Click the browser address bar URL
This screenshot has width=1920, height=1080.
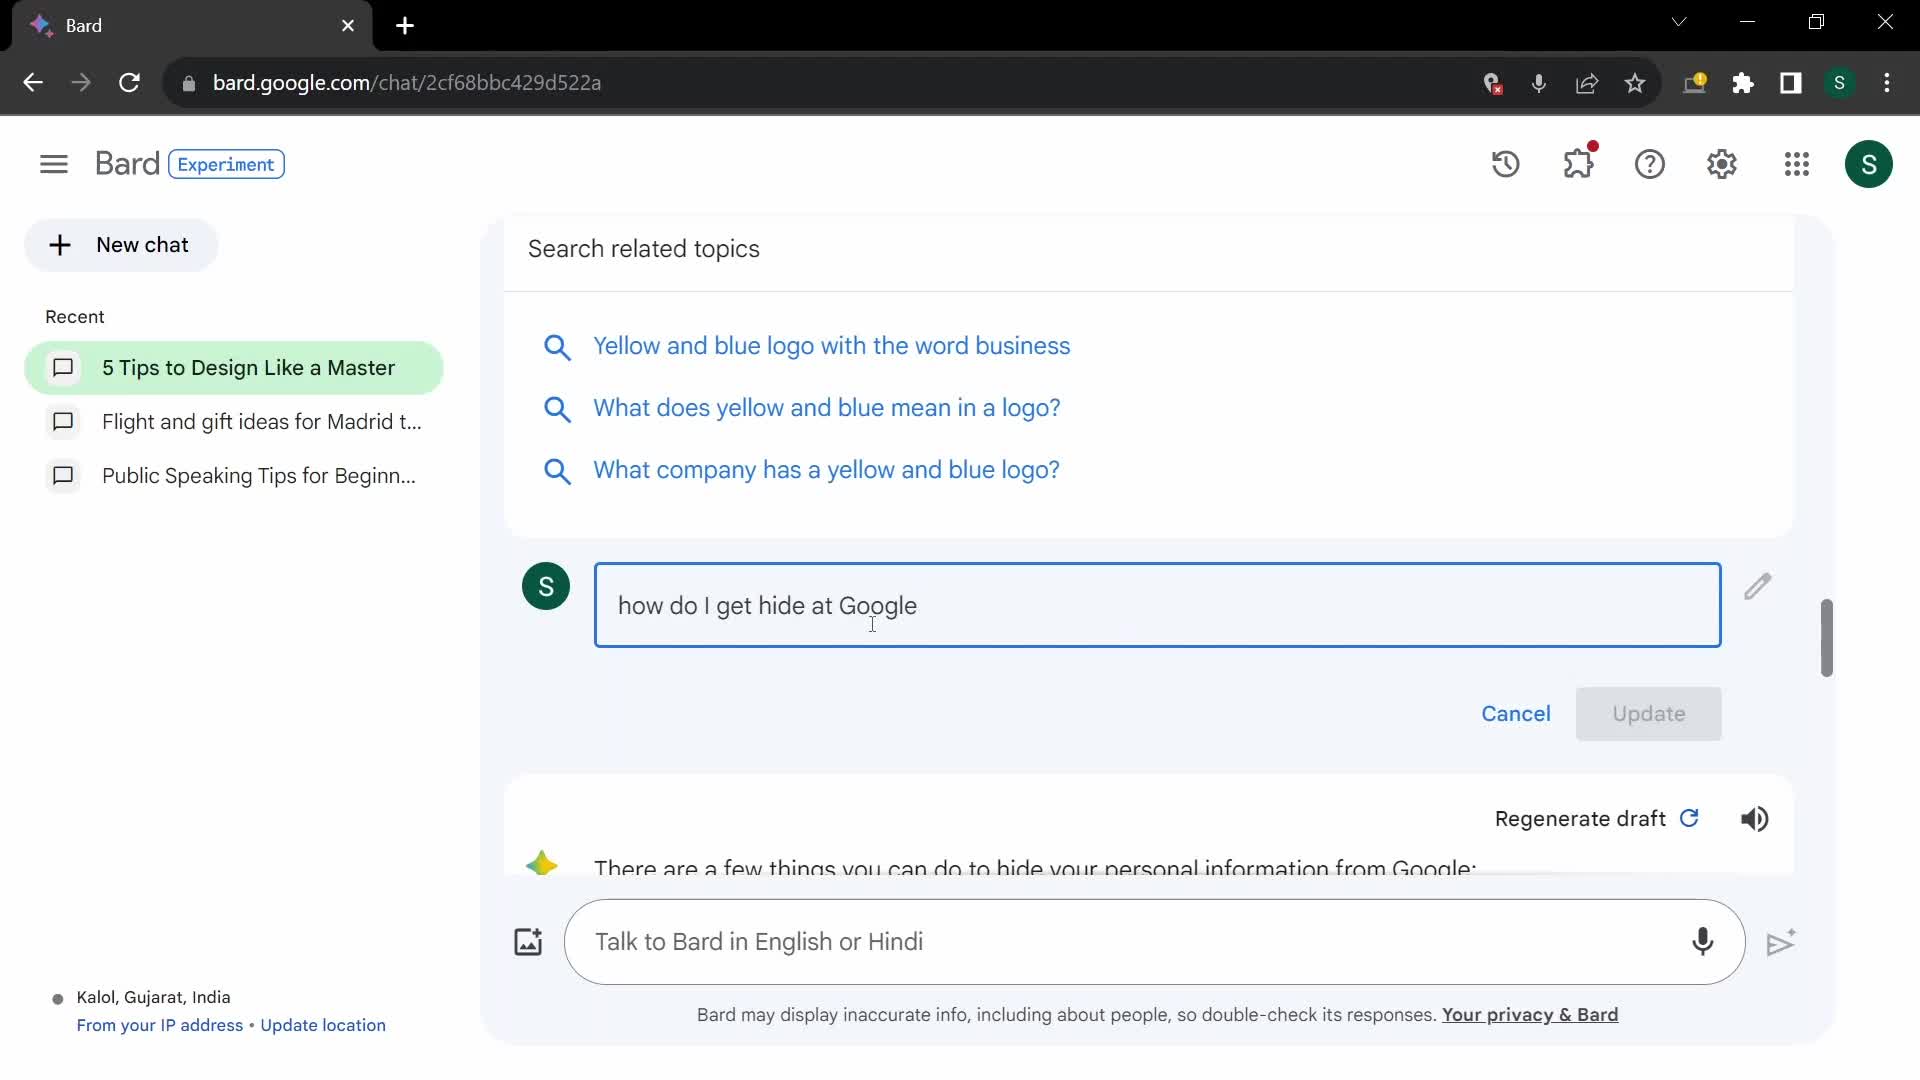coord(407,83)
